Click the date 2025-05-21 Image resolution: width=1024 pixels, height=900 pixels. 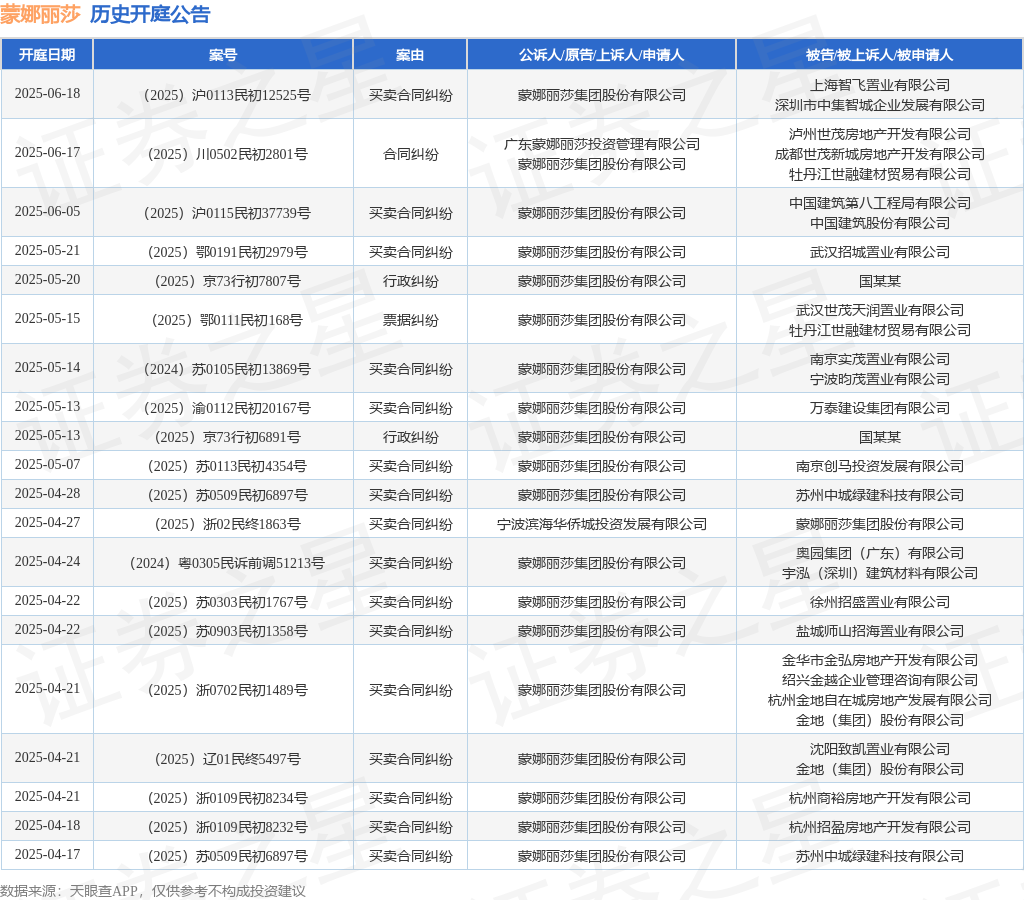pyautogui.click(x=47, y=250)
